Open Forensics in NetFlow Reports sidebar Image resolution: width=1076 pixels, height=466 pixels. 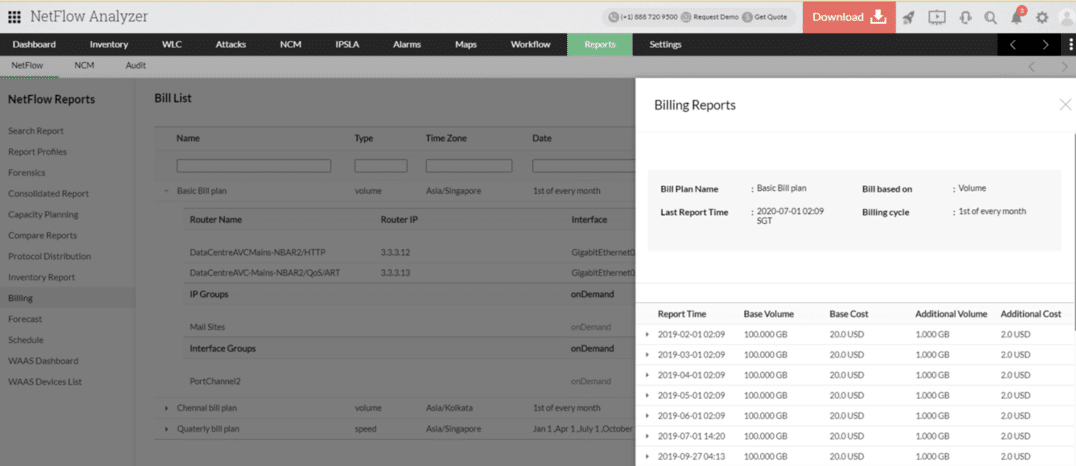click(29, 172)
